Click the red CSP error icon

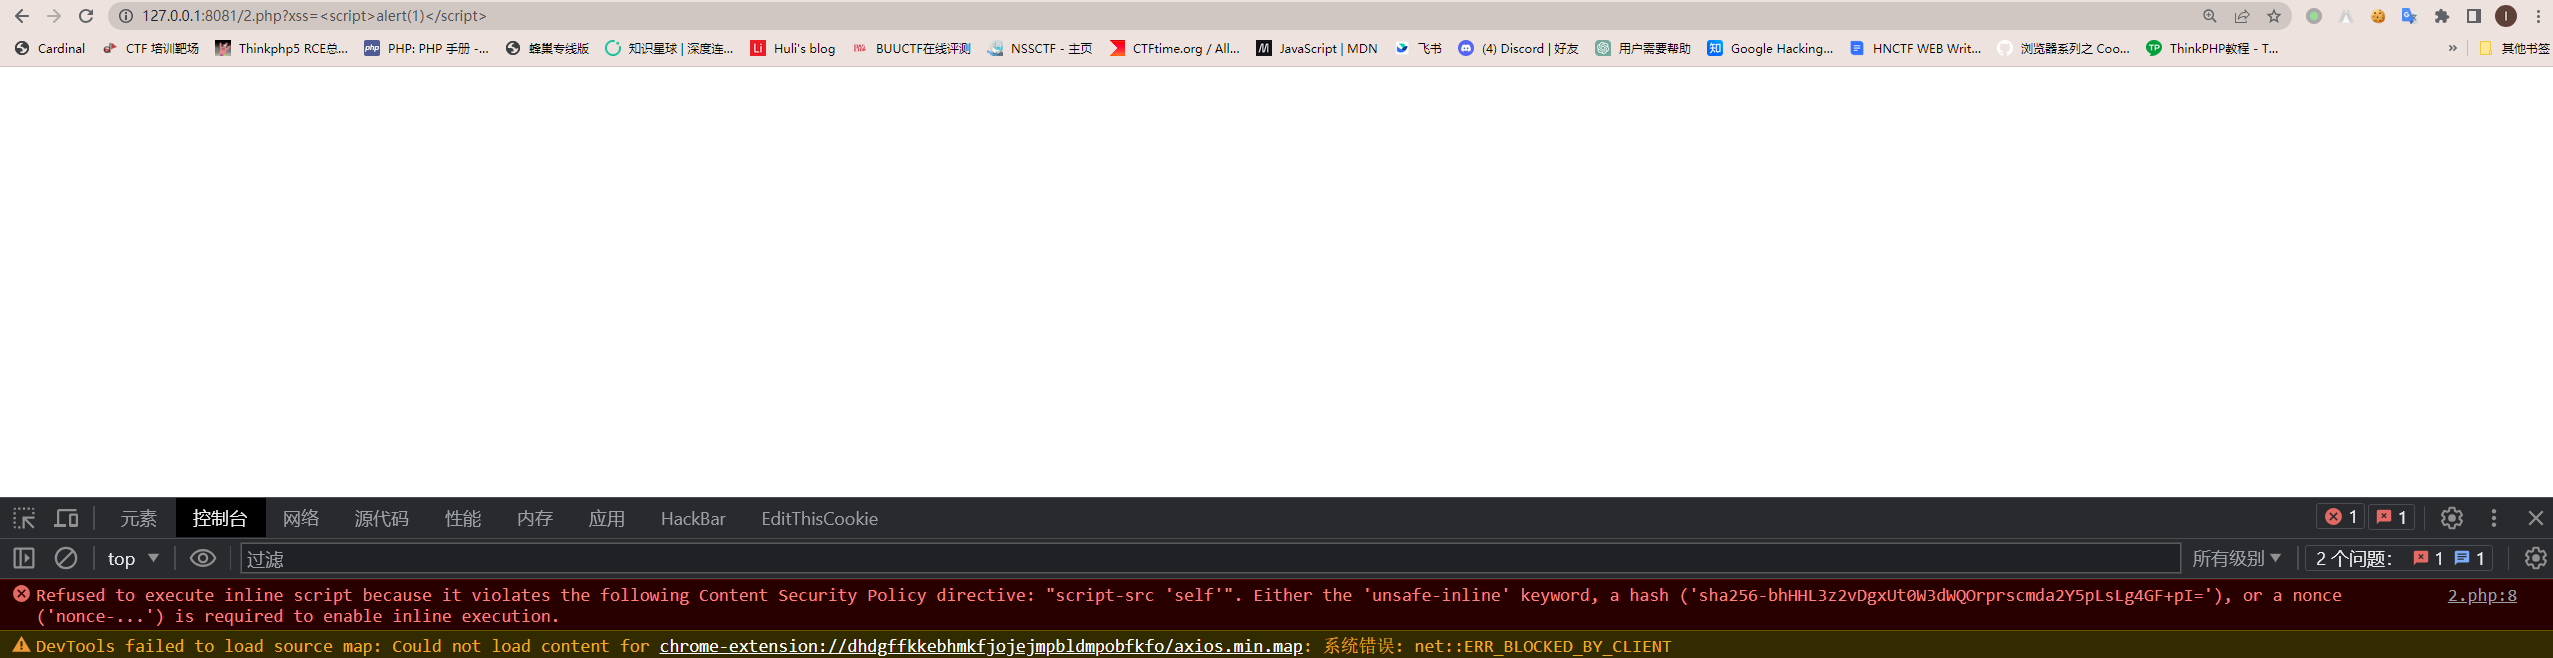pyautogui.click(x=21, y=594)
